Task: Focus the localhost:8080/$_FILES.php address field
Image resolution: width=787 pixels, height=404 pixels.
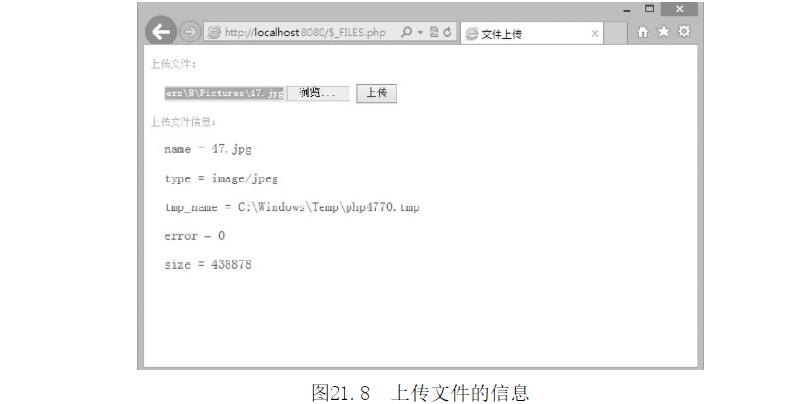Action: (x=305, y=33)
